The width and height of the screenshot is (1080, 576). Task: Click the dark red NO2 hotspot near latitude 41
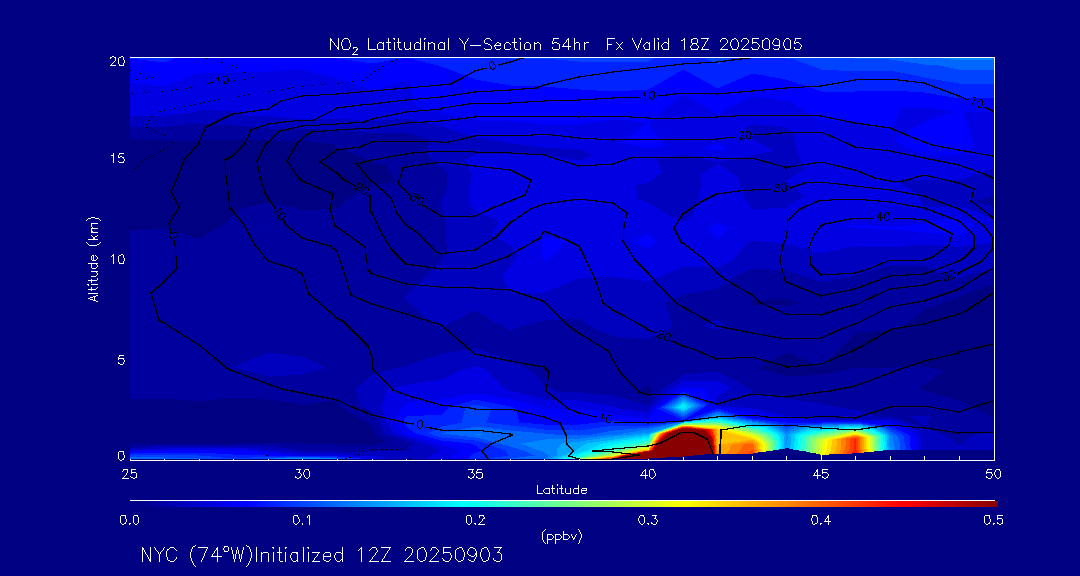click(681, 442)
